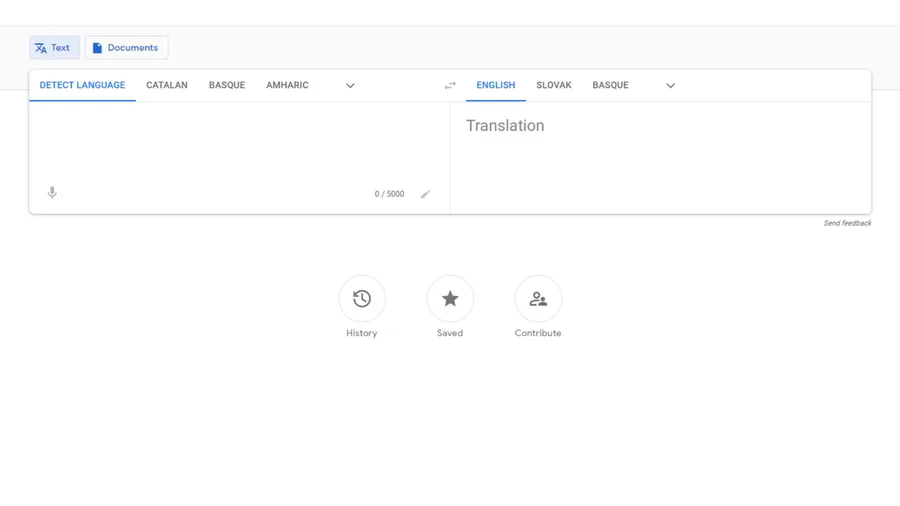Click inside the source text input area
This screenshot has width=900, height=506.
[239, 143]
